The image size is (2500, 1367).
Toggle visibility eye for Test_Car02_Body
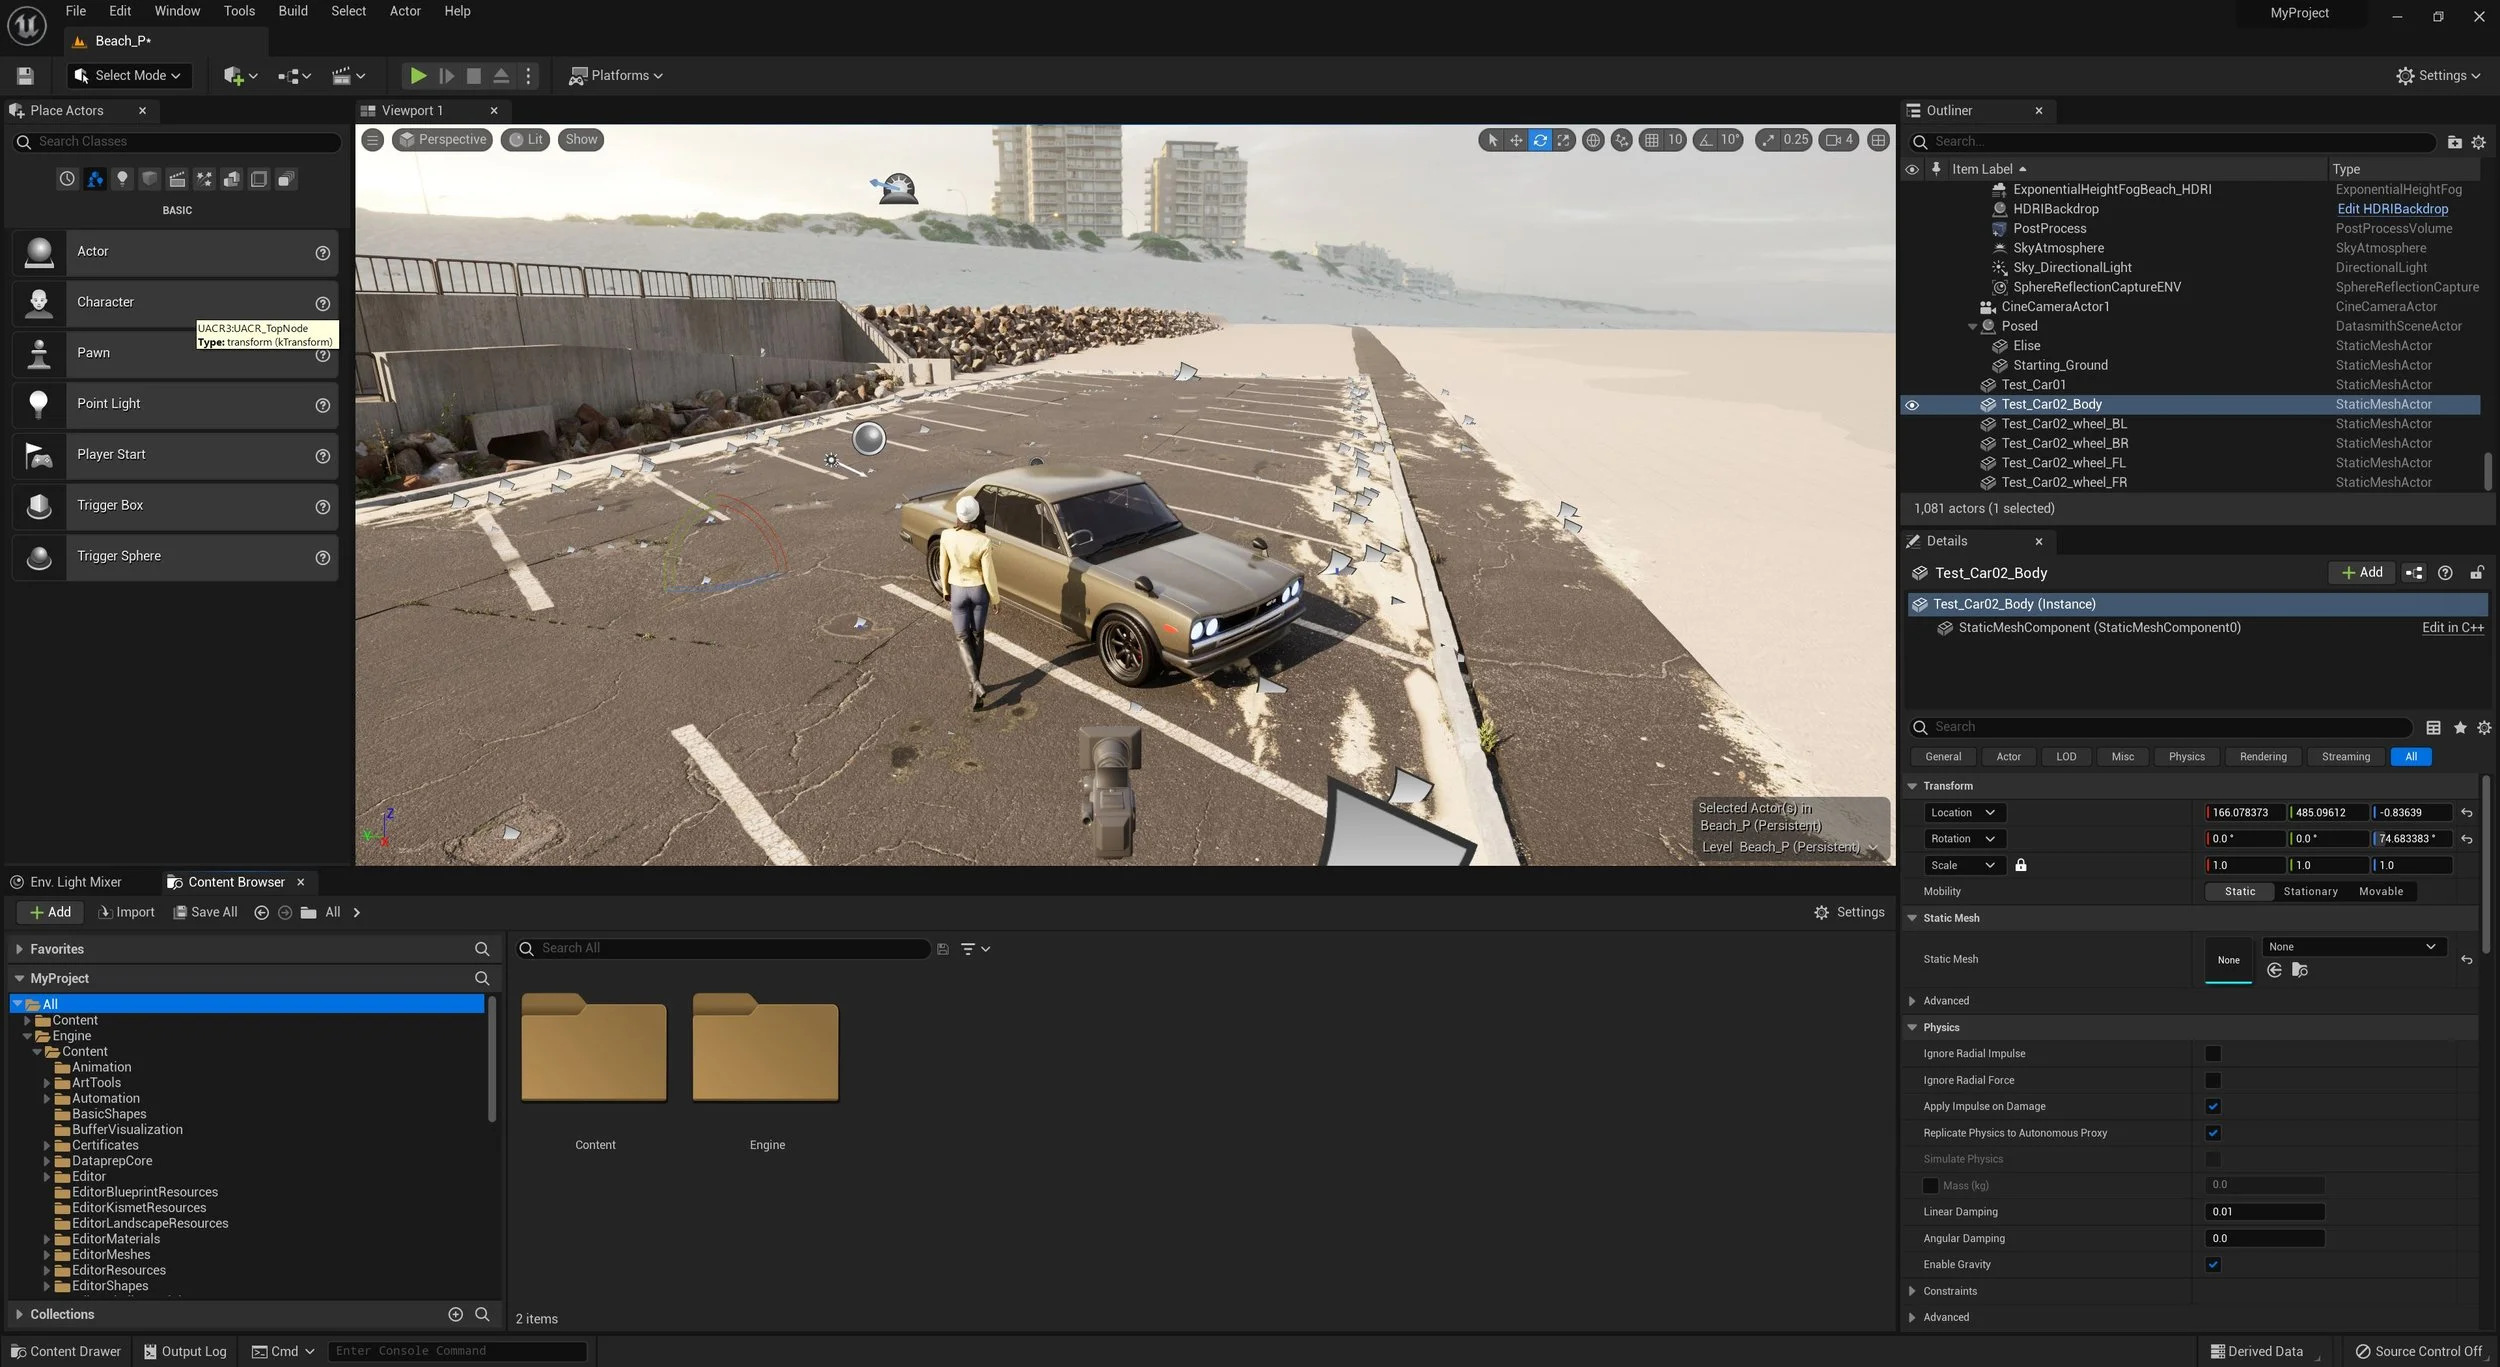pyautogui.click(x=1912, y=405)
